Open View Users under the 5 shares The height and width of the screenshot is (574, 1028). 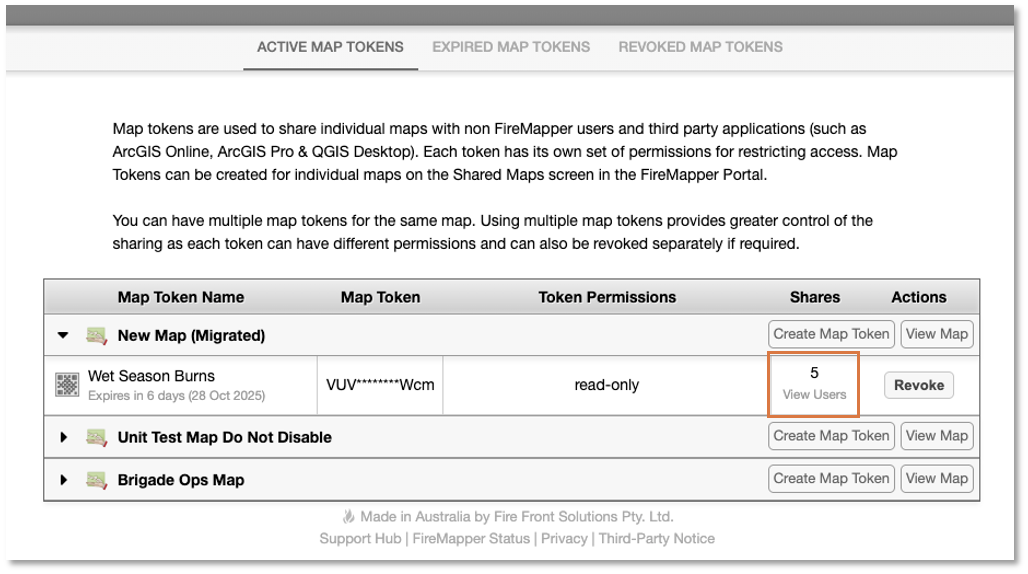[814, 395]
